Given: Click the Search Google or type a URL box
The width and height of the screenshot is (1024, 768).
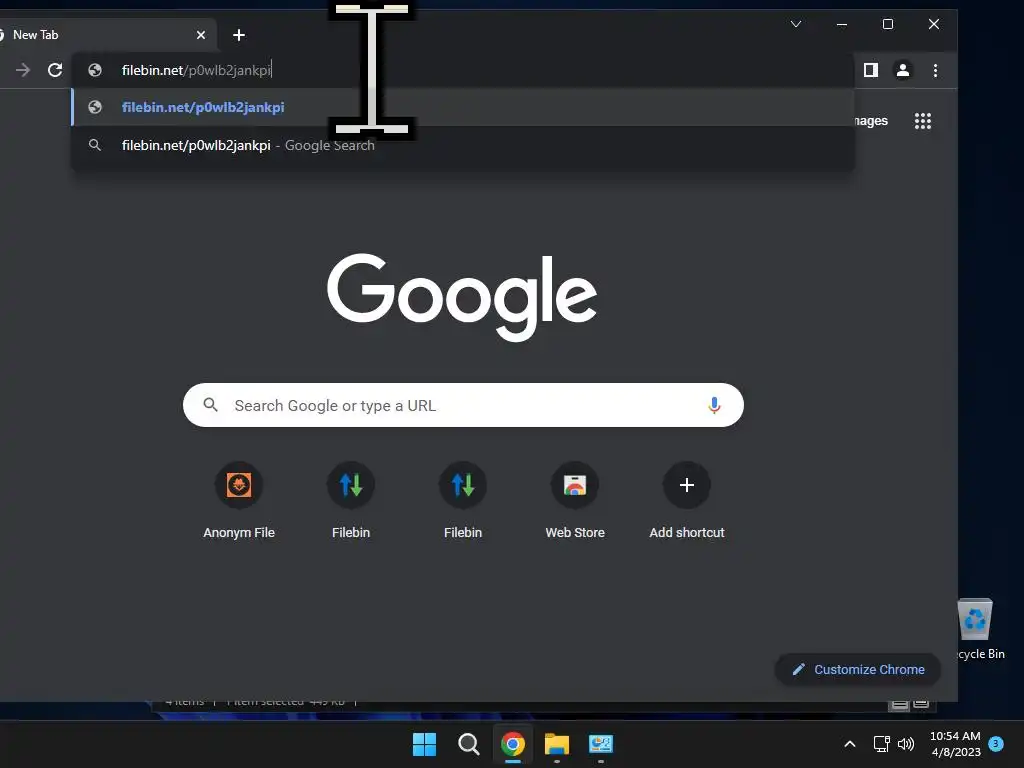Looking at the screenshot, I should point(463,406).
